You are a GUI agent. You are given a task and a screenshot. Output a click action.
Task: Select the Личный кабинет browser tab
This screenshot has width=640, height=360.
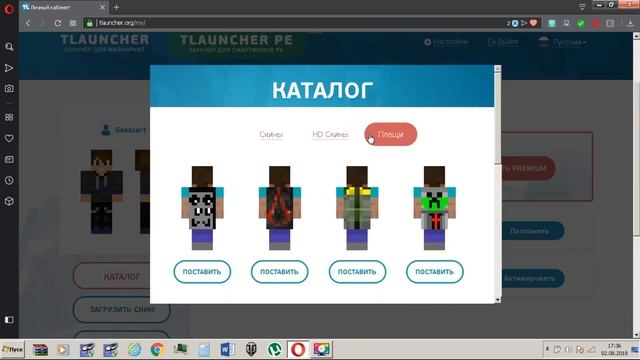click(63, 7)
